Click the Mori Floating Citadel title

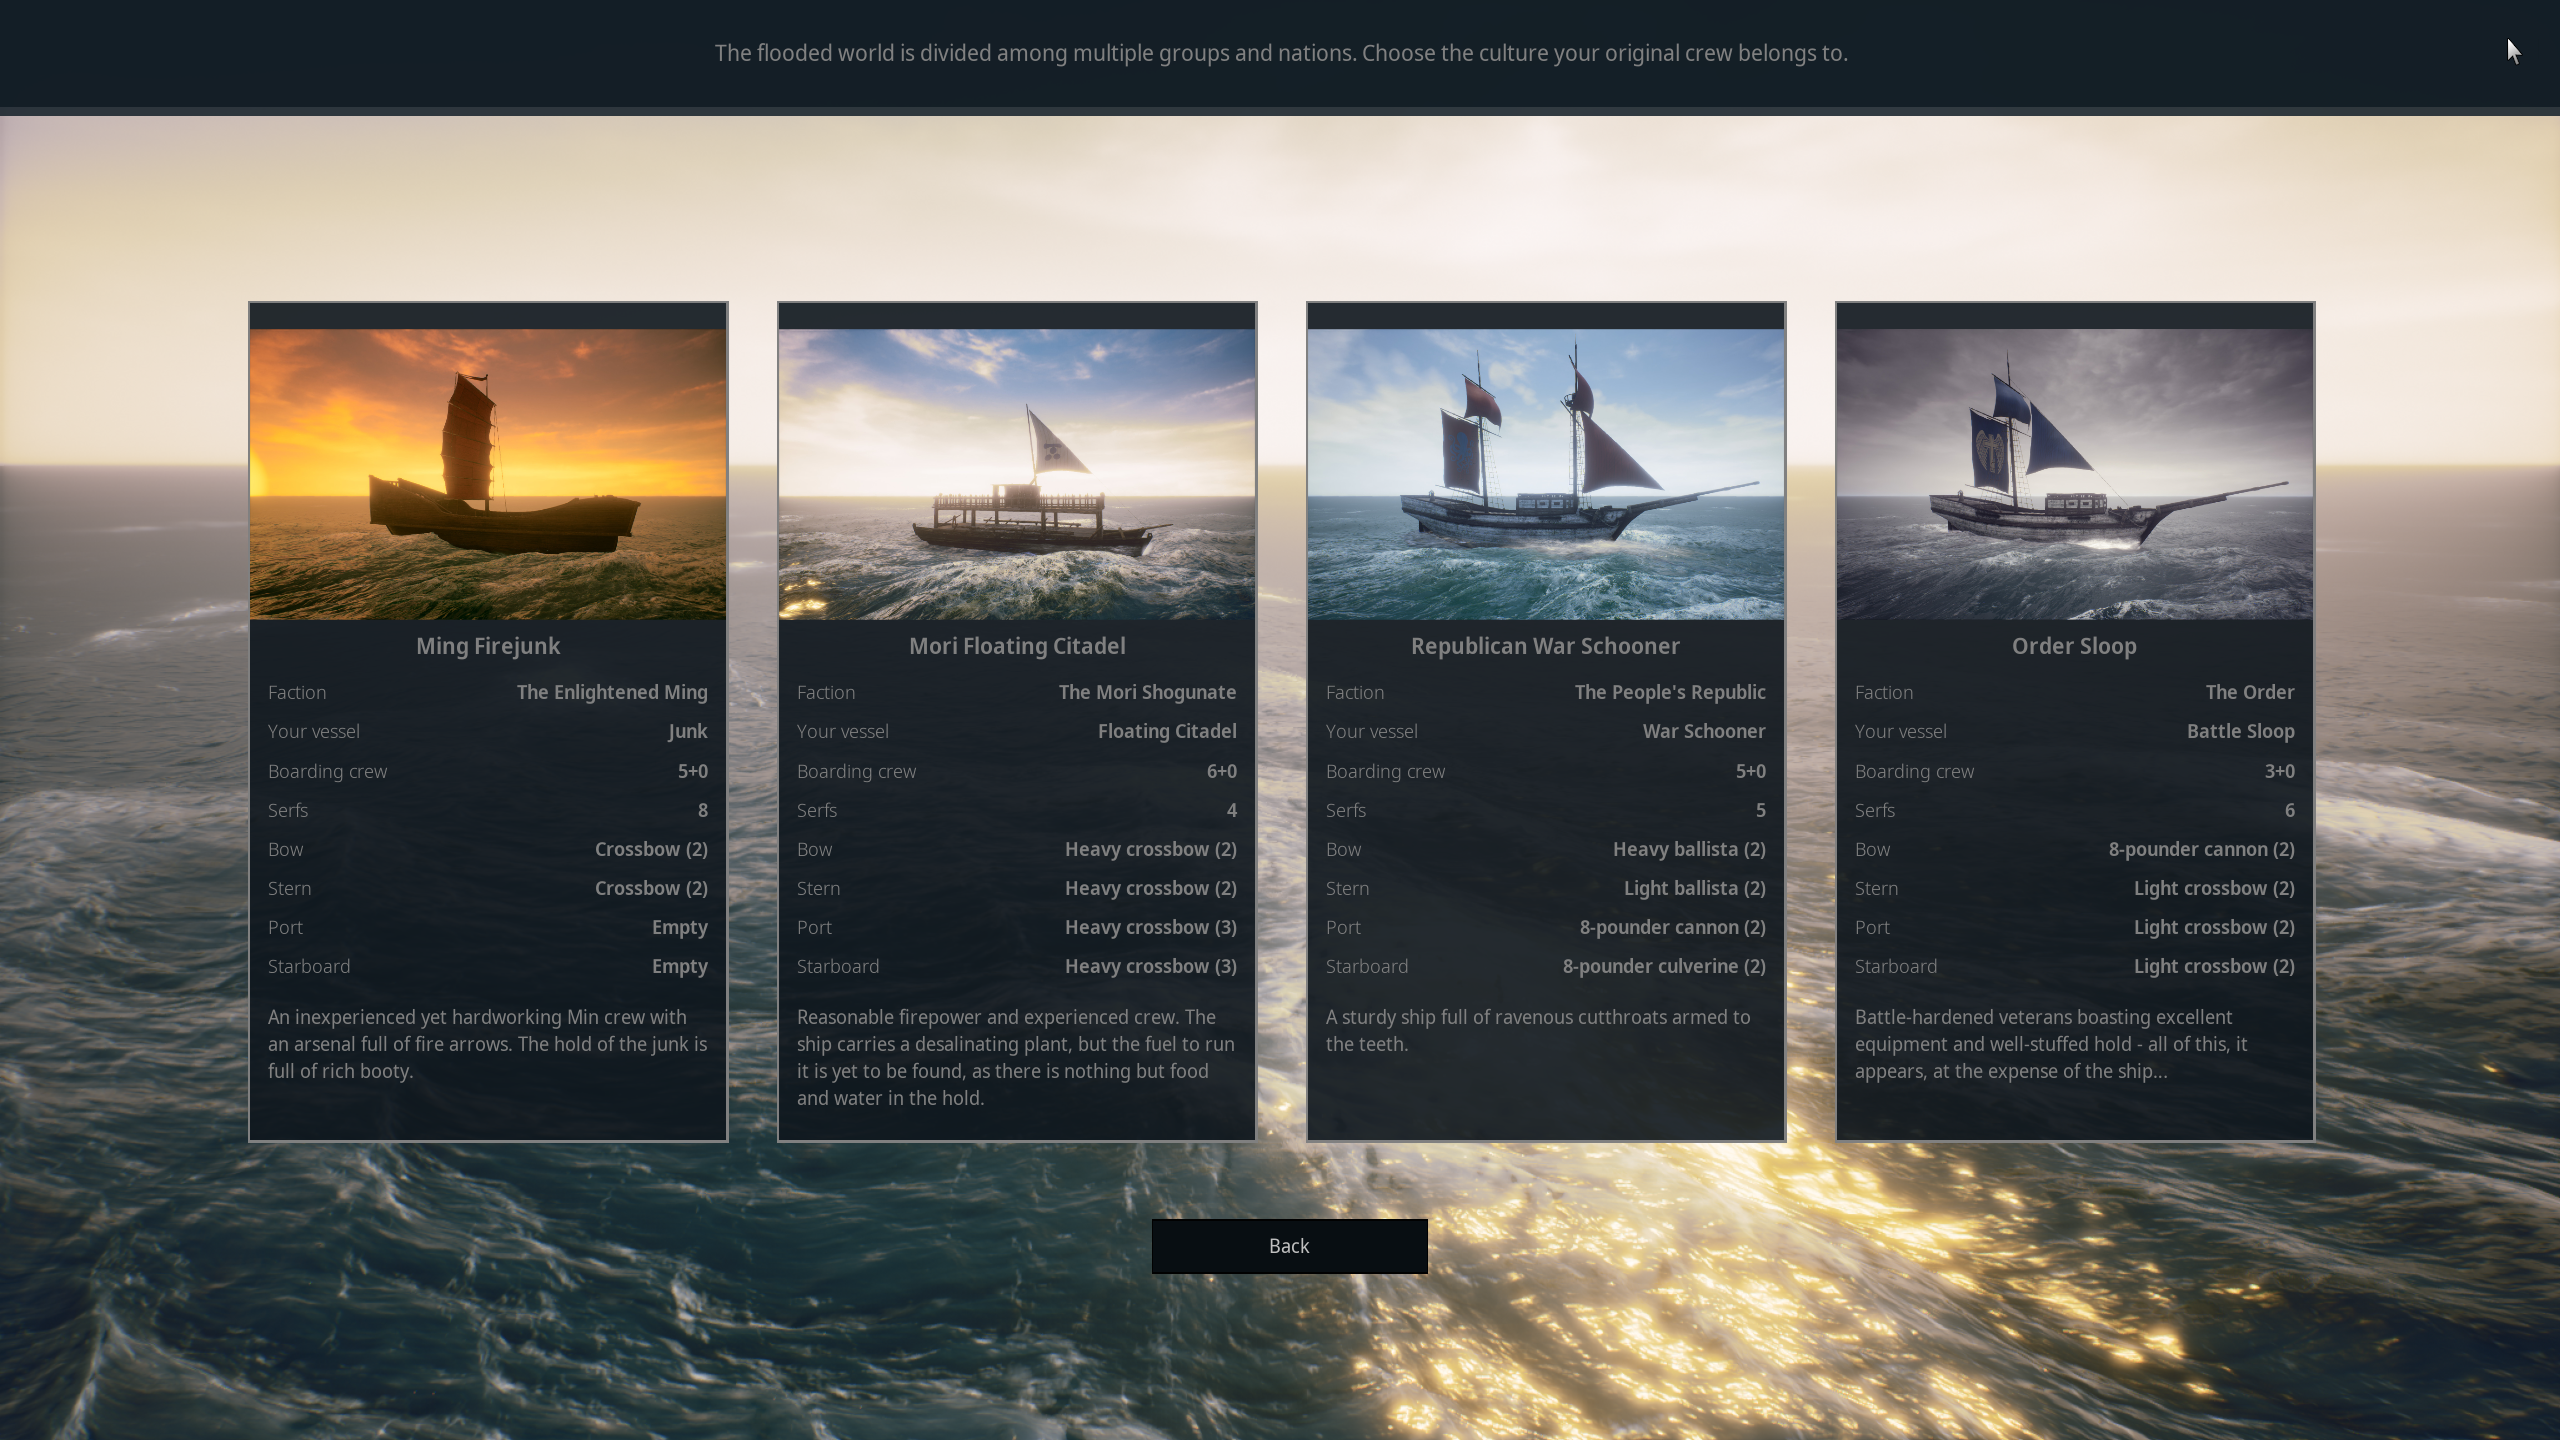[x=1017, y=646]
